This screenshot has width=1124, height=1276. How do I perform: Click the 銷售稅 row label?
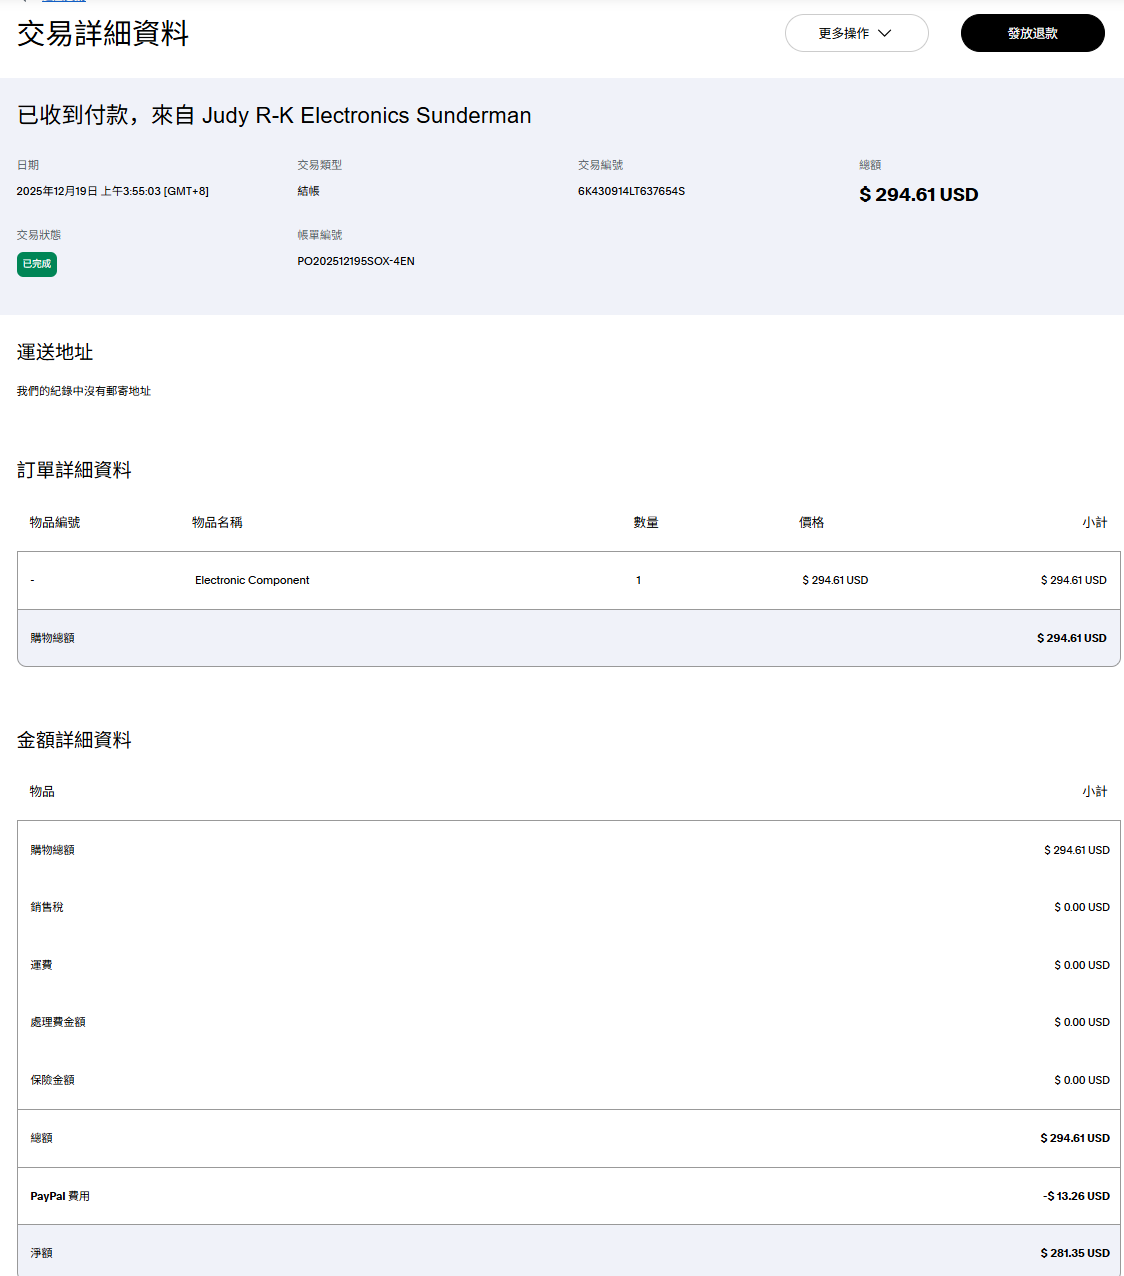click(x=47, y=907)
